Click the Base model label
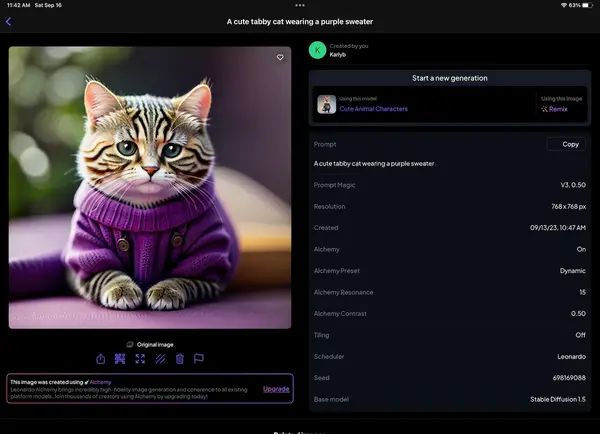 331,400
